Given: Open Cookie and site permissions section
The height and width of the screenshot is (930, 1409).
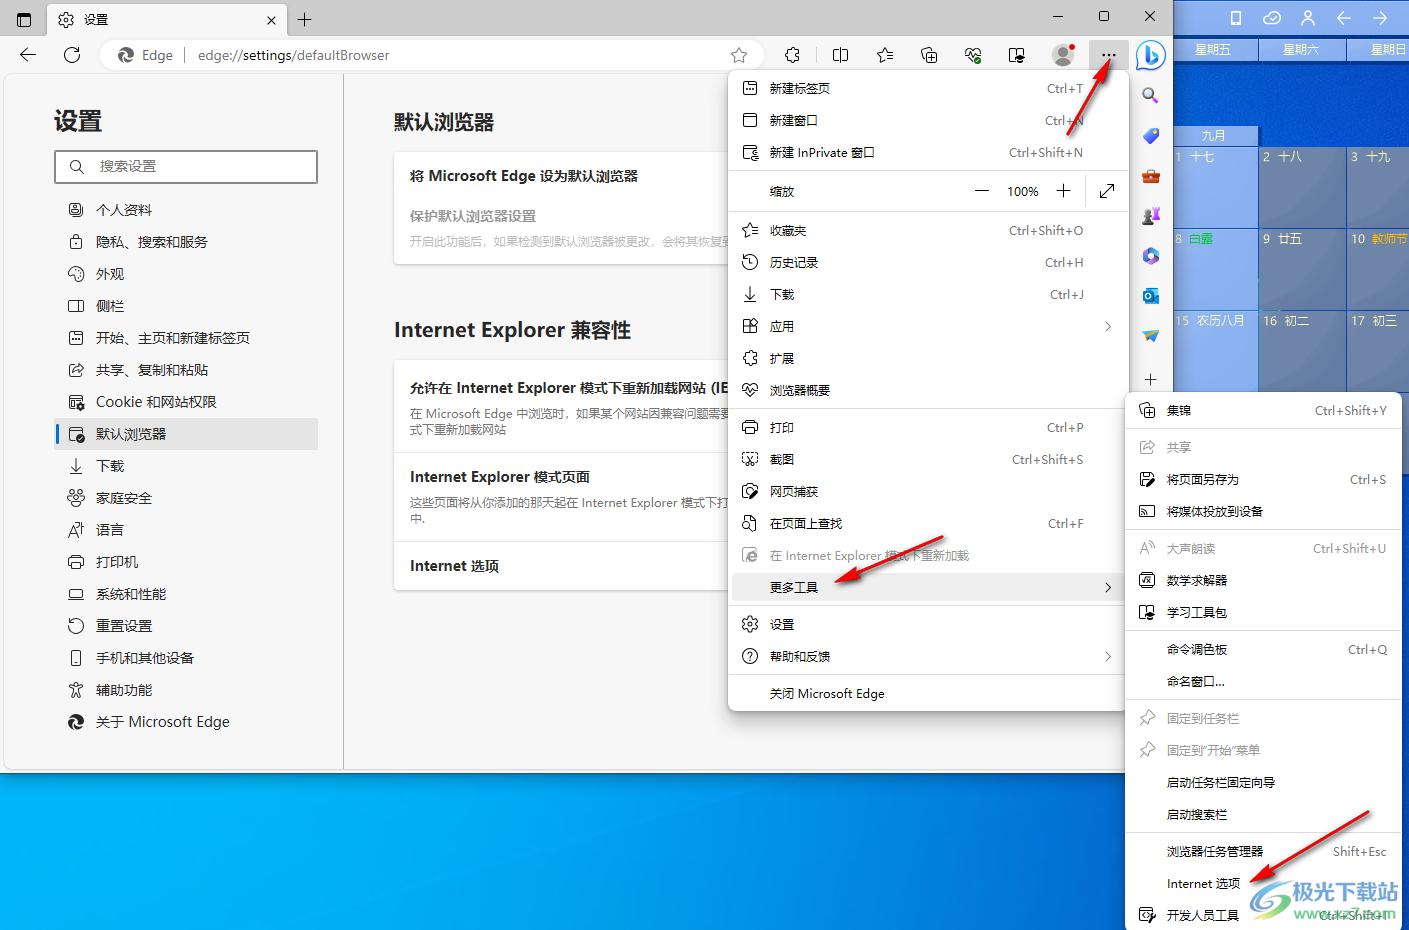Looking at the screenshot, I should 186,402.
